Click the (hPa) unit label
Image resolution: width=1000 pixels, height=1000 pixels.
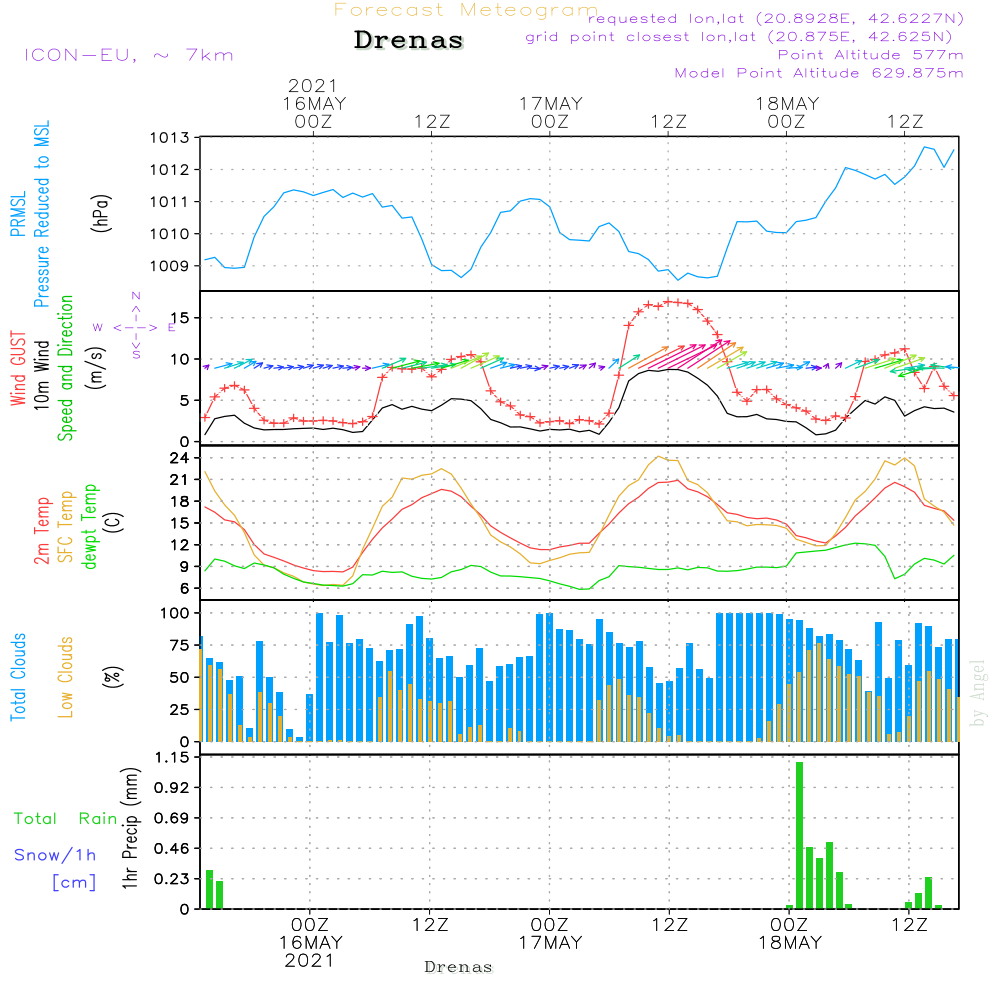coord(100,213)
